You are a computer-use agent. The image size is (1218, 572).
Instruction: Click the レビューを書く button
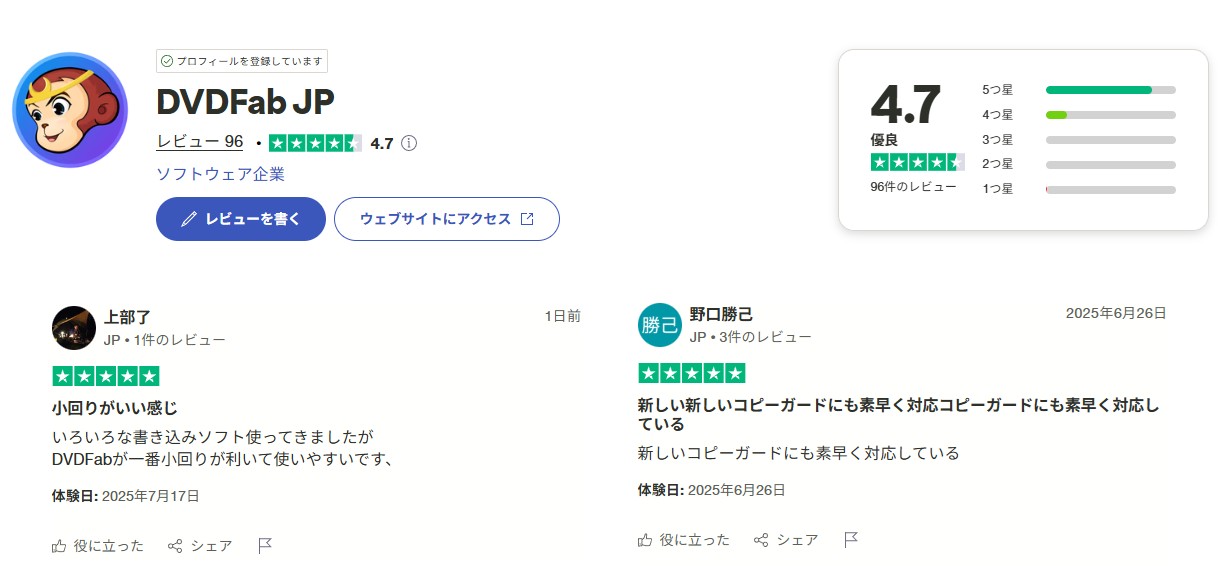pos(241,219)
